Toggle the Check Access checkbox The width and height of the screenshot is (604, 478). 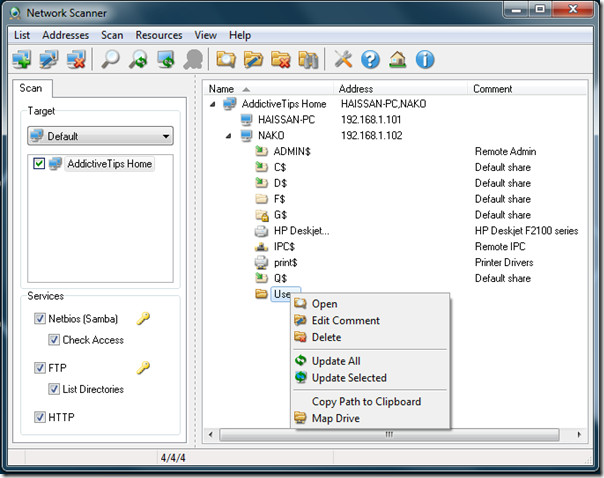tap(54, 340)
